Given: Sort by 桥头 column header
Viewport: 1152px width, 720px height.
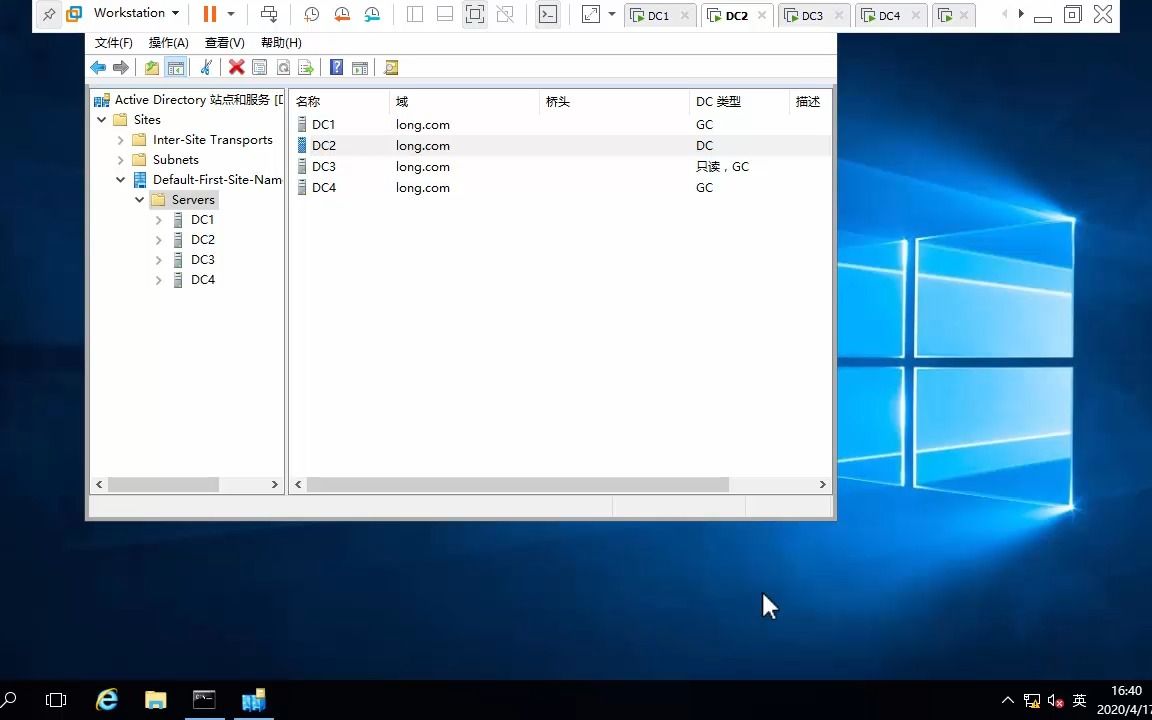Looking at the screenshot, I should click(614, 102).
